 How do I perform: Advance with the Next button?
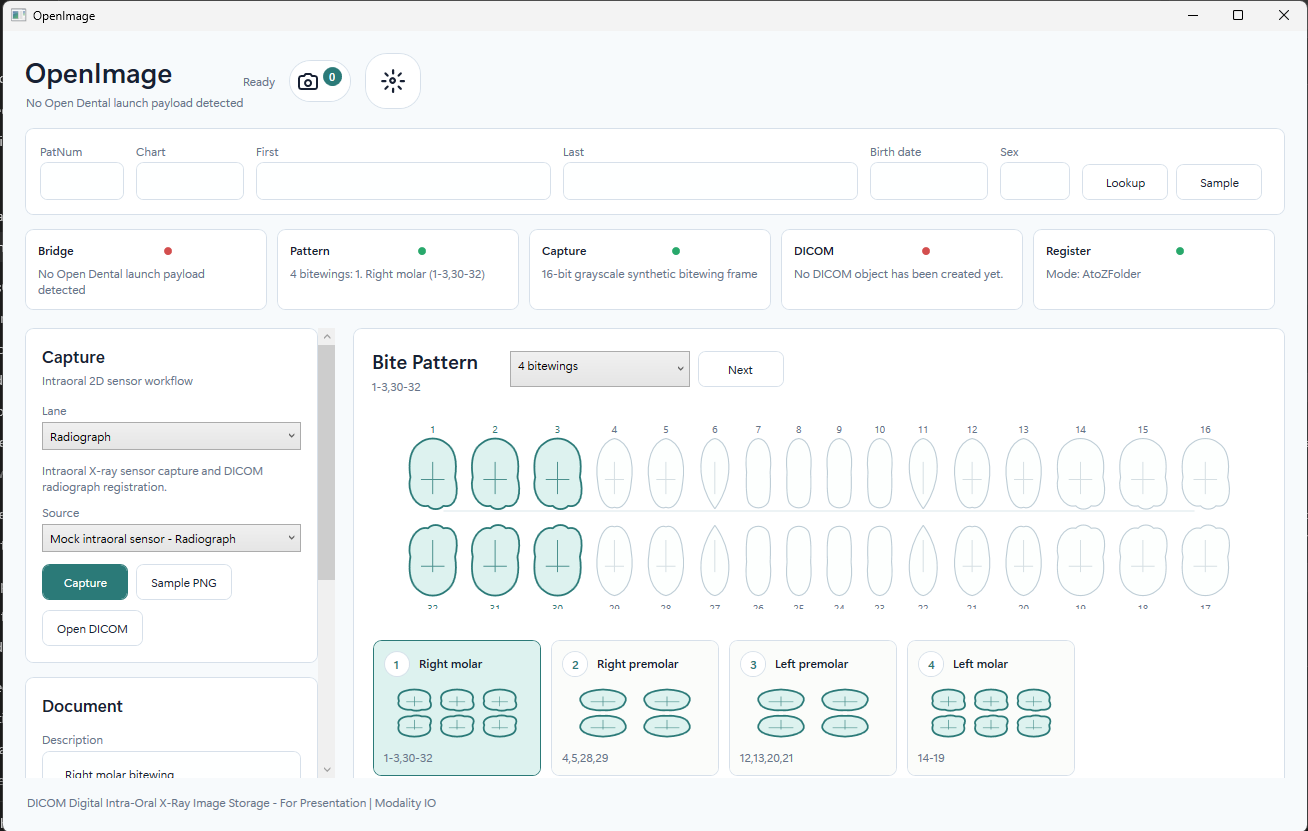tap(741, 369)
